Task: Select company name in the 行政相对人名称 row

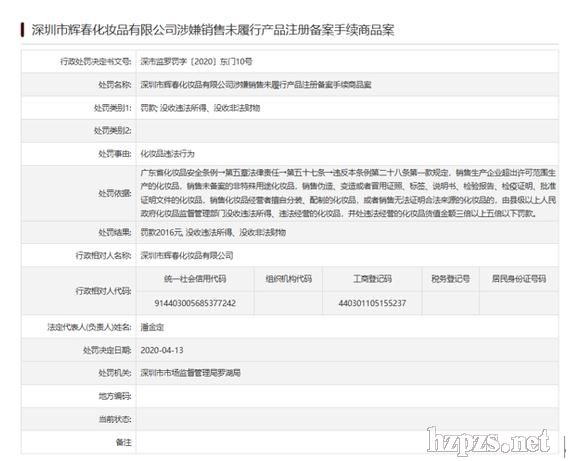Action: 187,255
